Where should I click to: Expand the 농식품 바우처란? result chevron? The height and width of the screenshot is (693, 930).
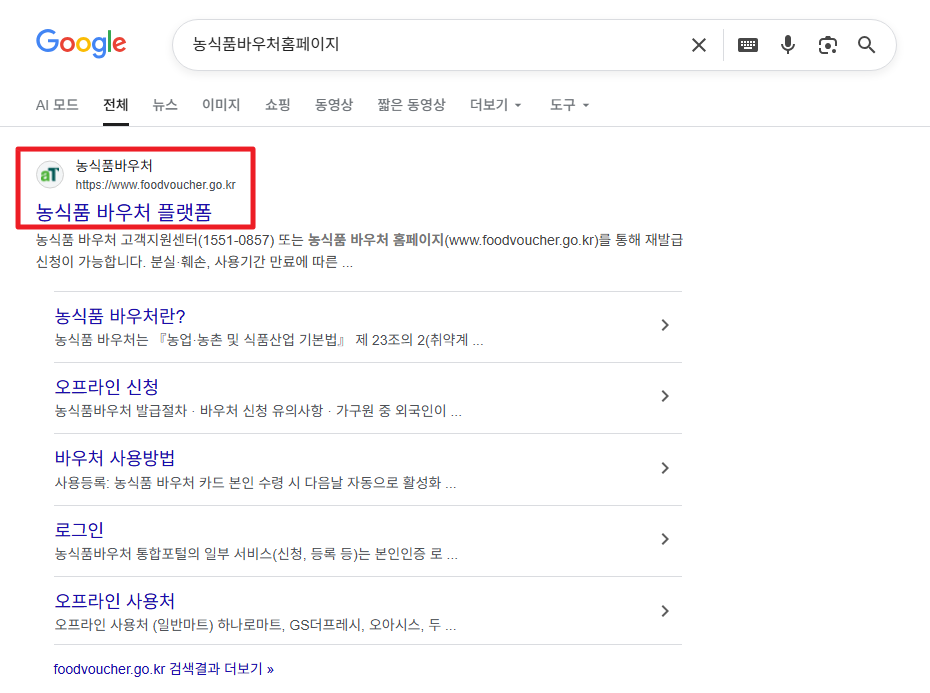[665, 324]
